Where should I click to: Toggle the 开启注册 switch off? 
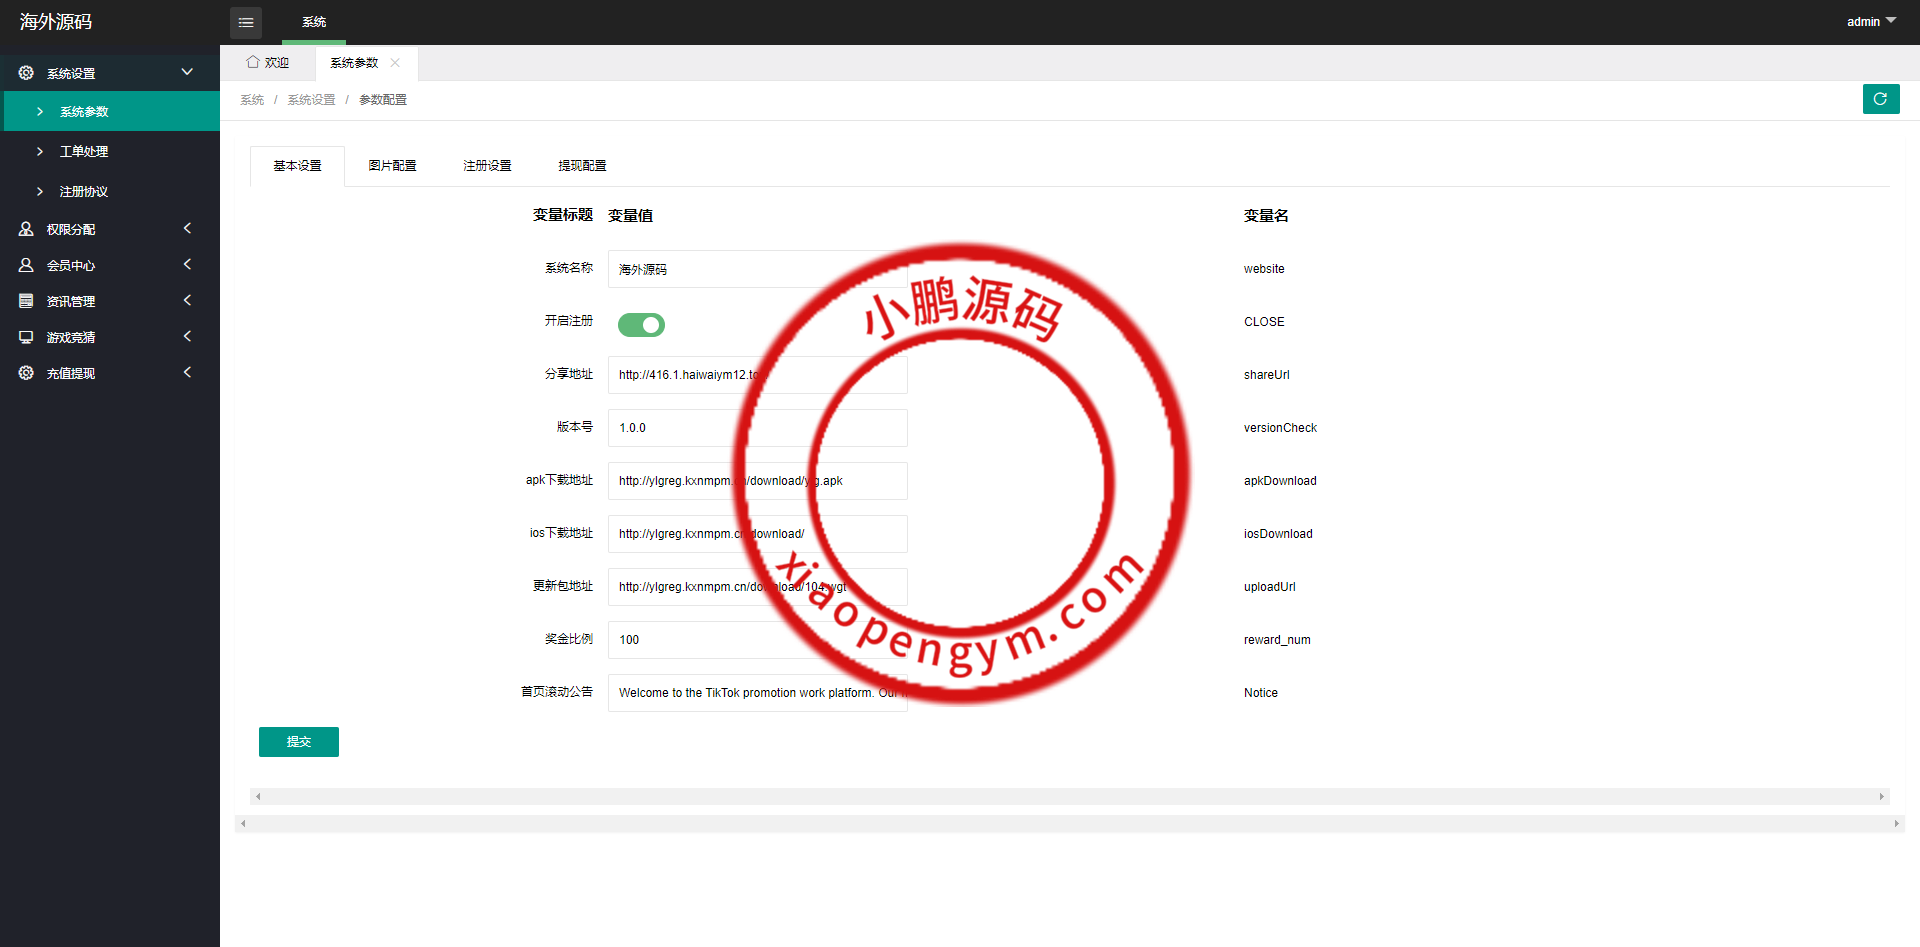(x=641, y=325)
